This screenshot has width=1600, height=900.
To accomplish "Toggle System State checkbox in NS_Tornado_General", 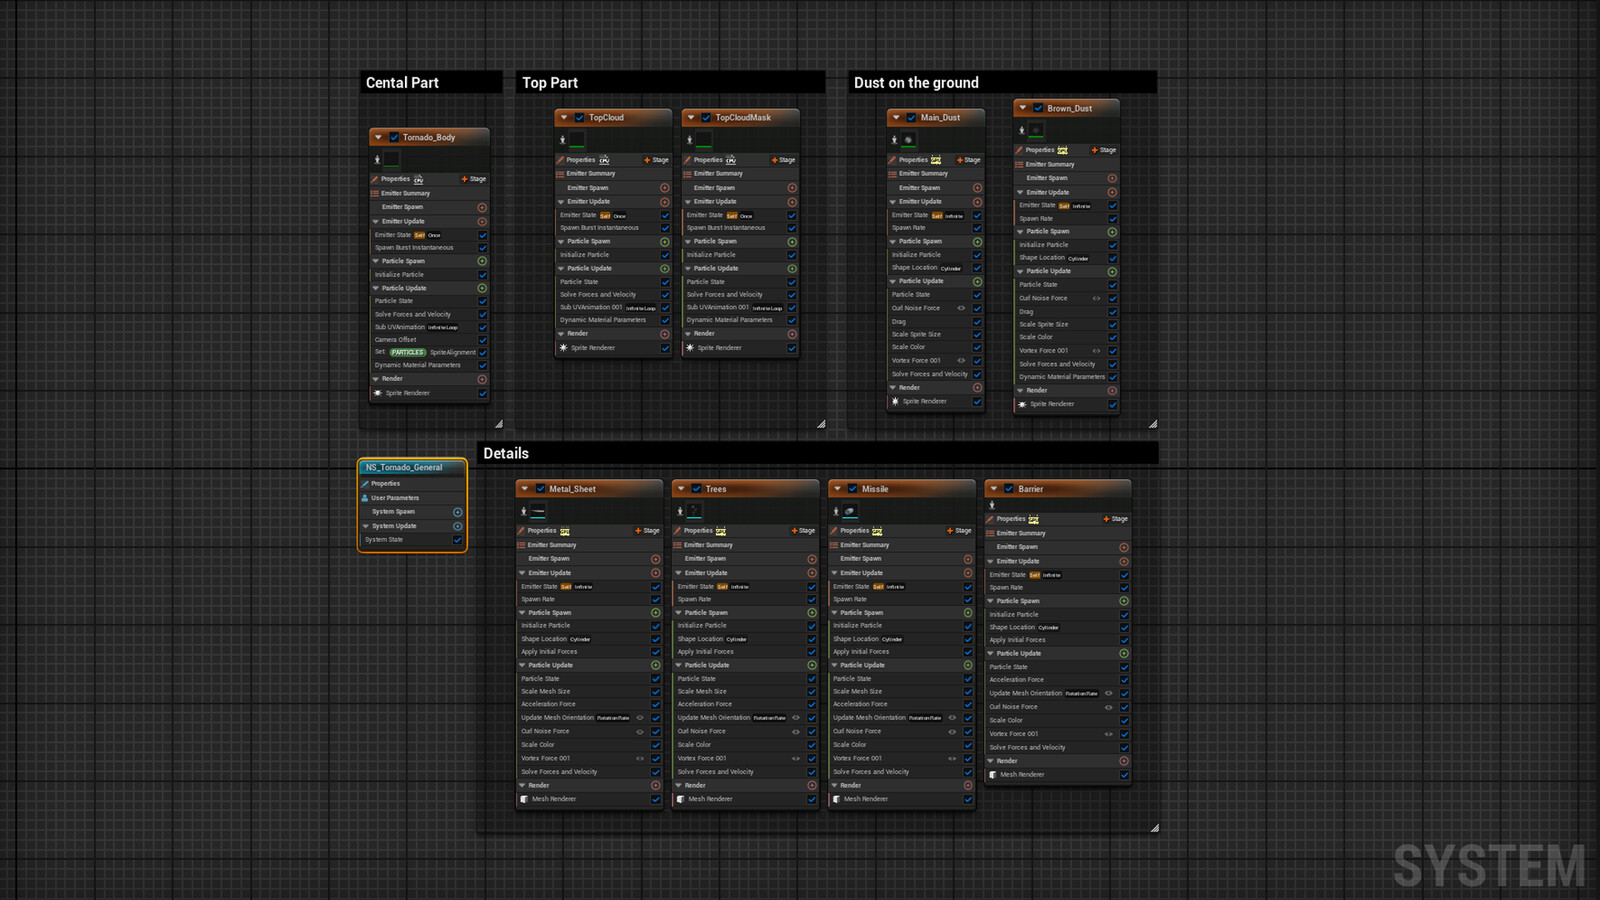I will [458, 540].
